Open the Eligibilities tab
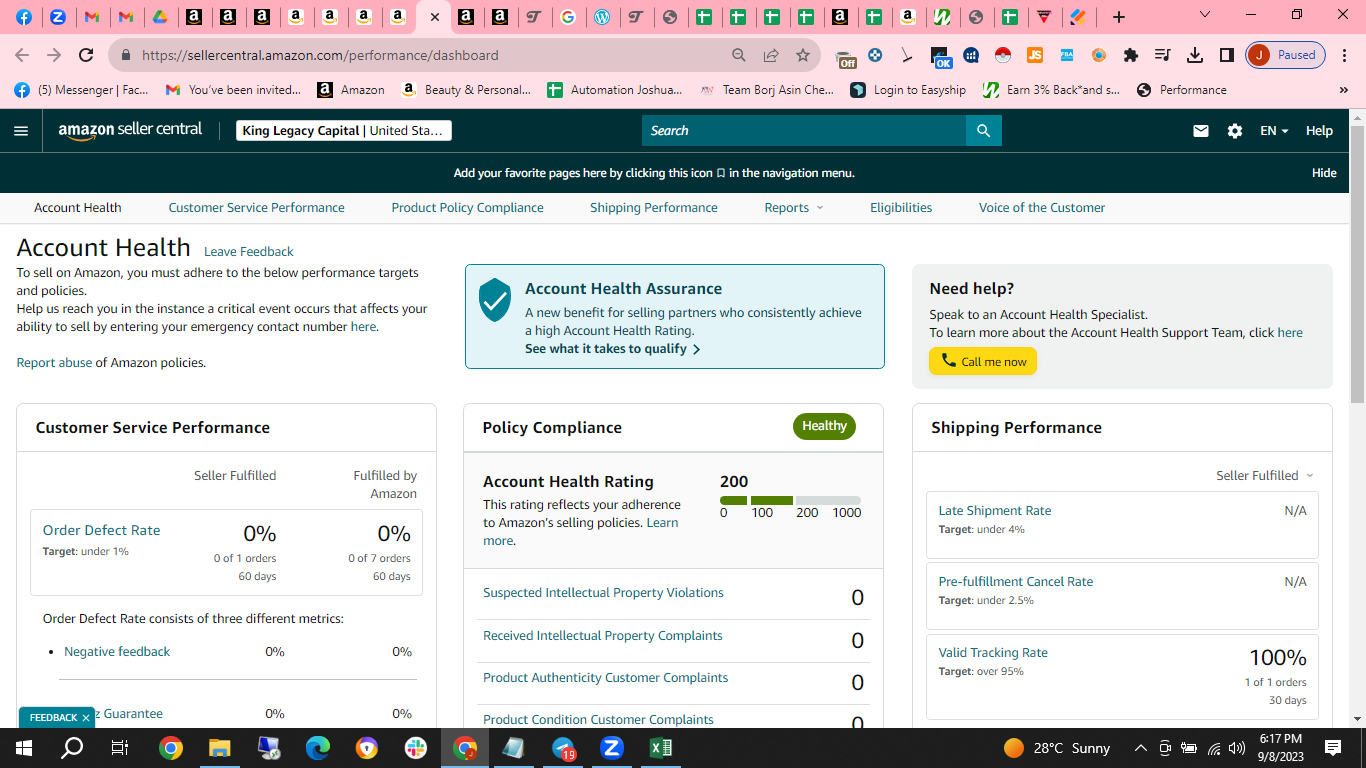 tap(901, 208)
